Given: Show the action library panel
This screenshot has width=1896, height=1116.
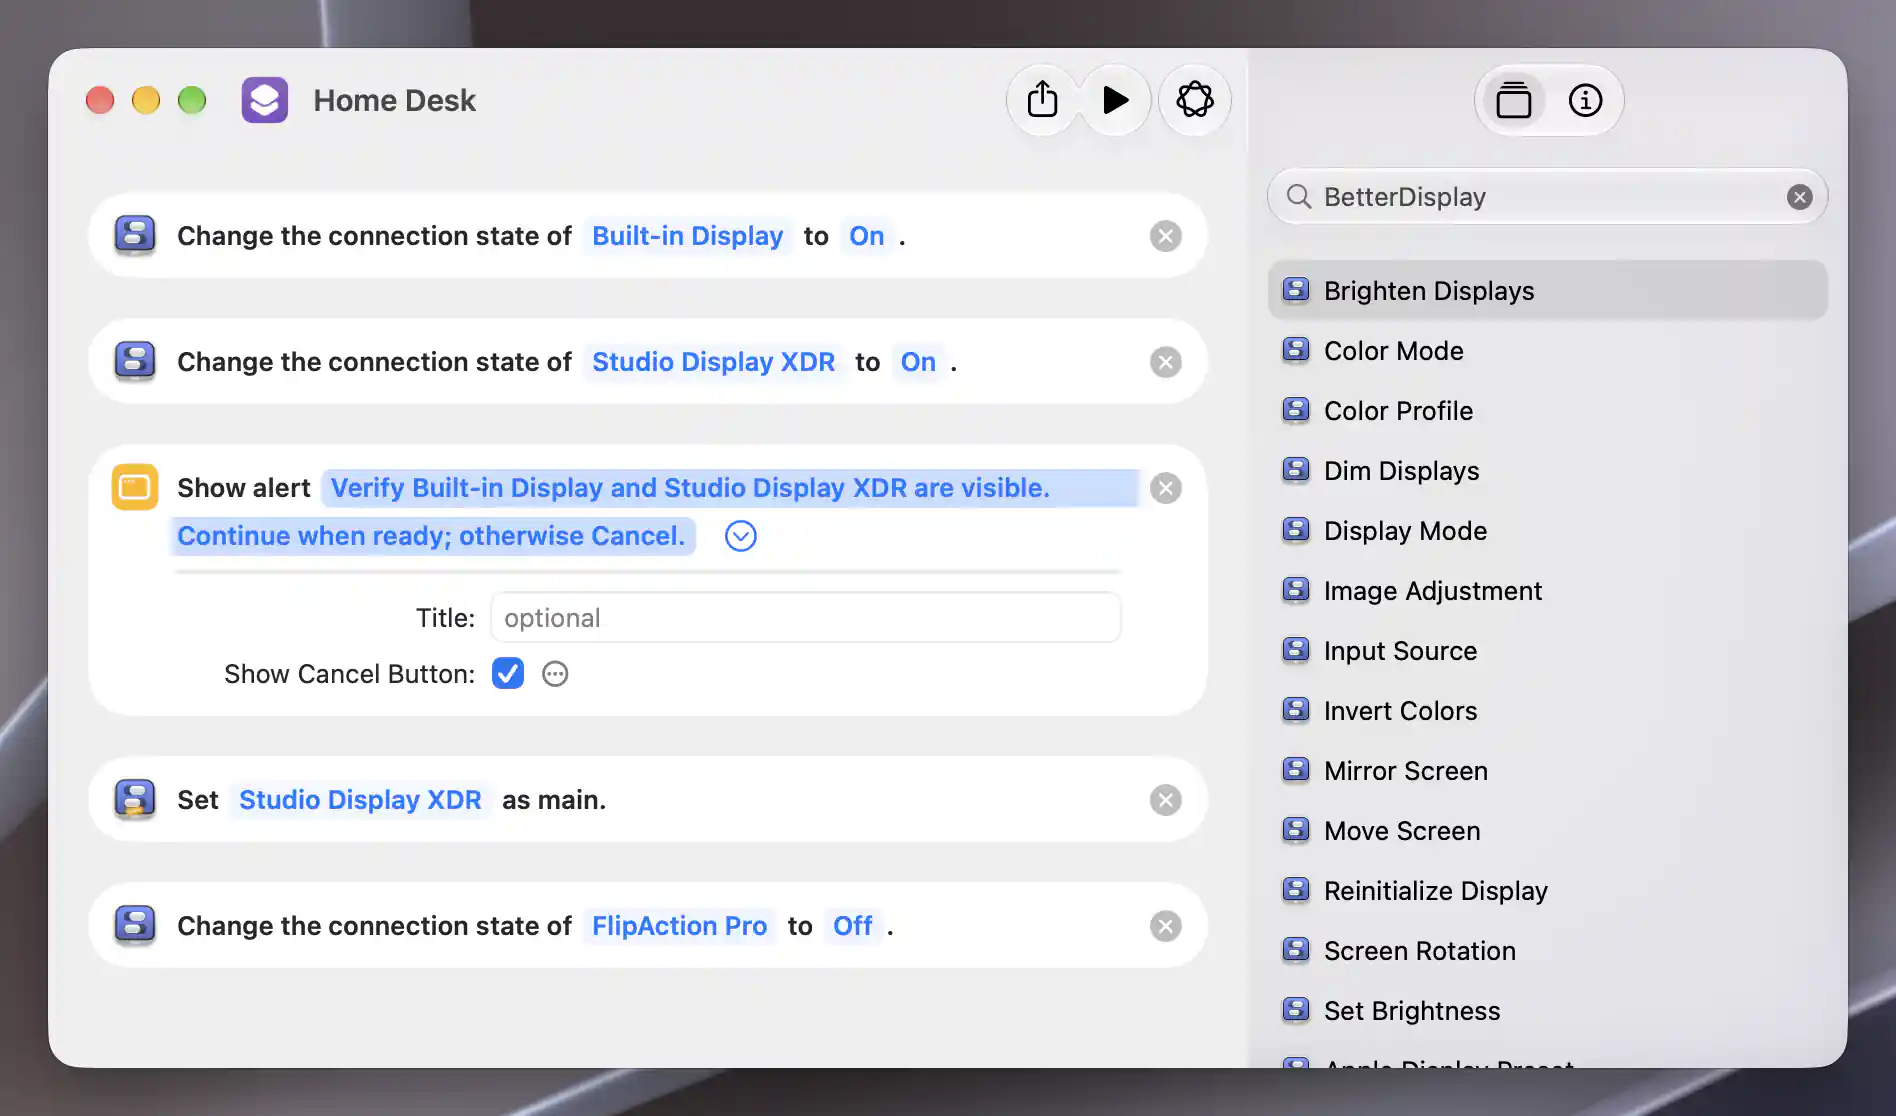Looking at the screenshot, I should (x=1513, y=100).
